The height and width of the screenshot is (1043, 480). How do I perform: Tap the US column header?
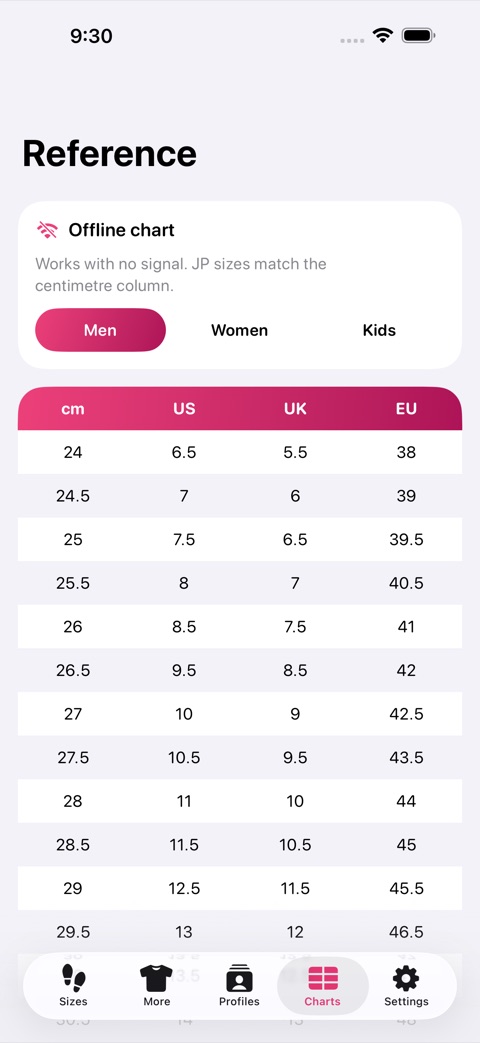pyautogui.click(x=184, y=408)
